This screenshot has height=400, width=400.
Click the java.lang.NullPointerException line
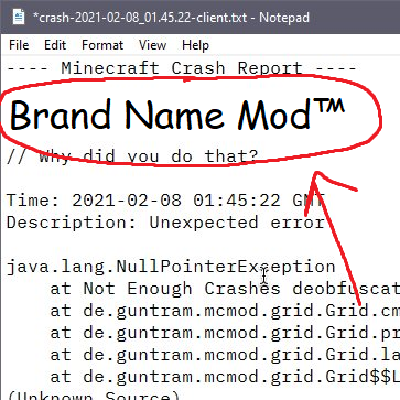(171, 267)
